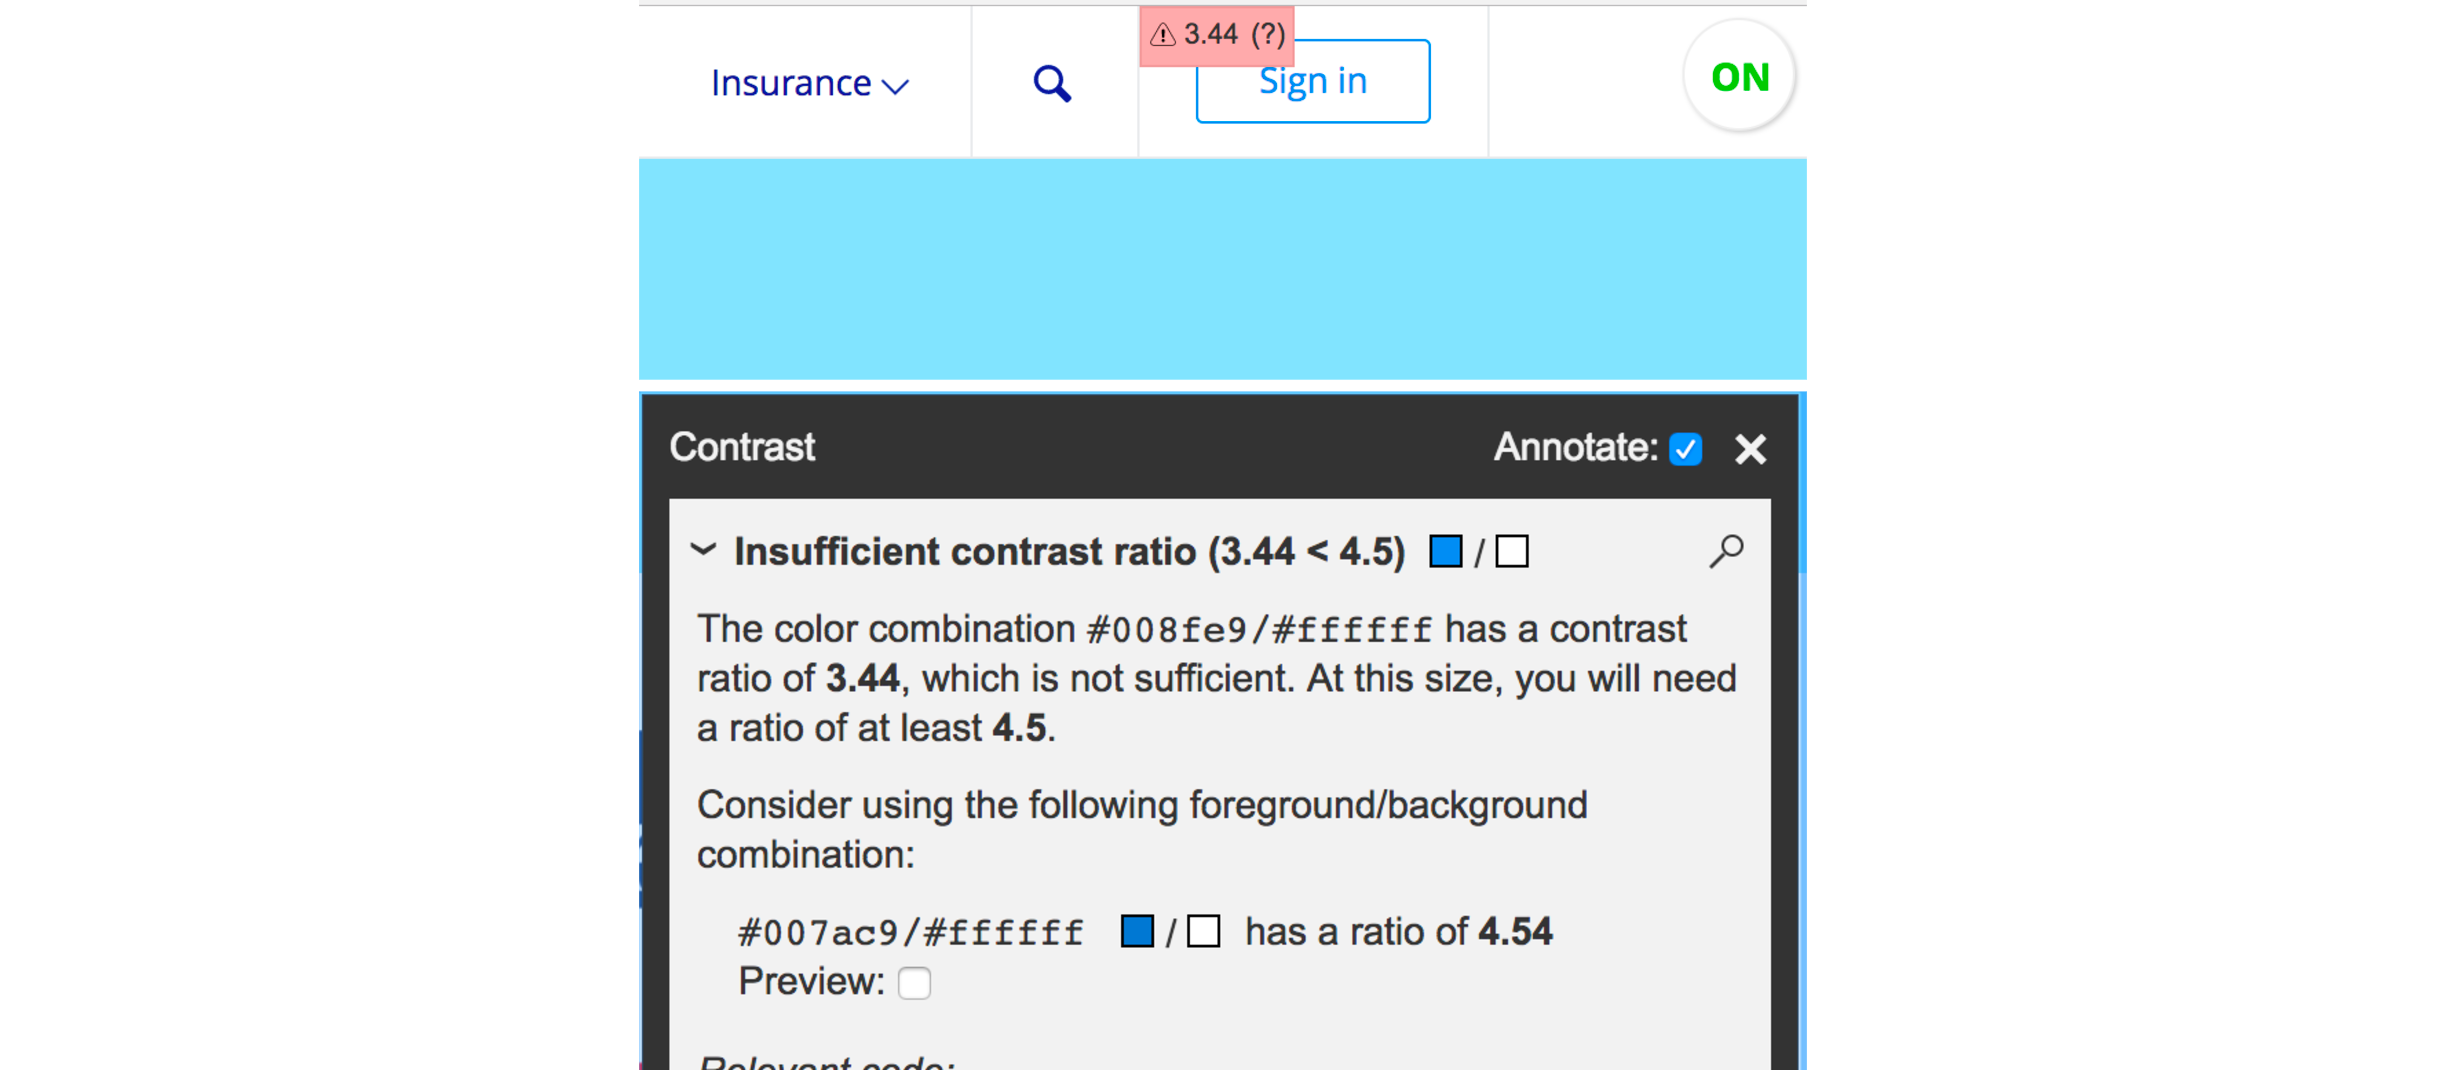Toggle the round ON button
Screen dimensions: 2448x1070
pyautogui.click(x=1739, y=77)
